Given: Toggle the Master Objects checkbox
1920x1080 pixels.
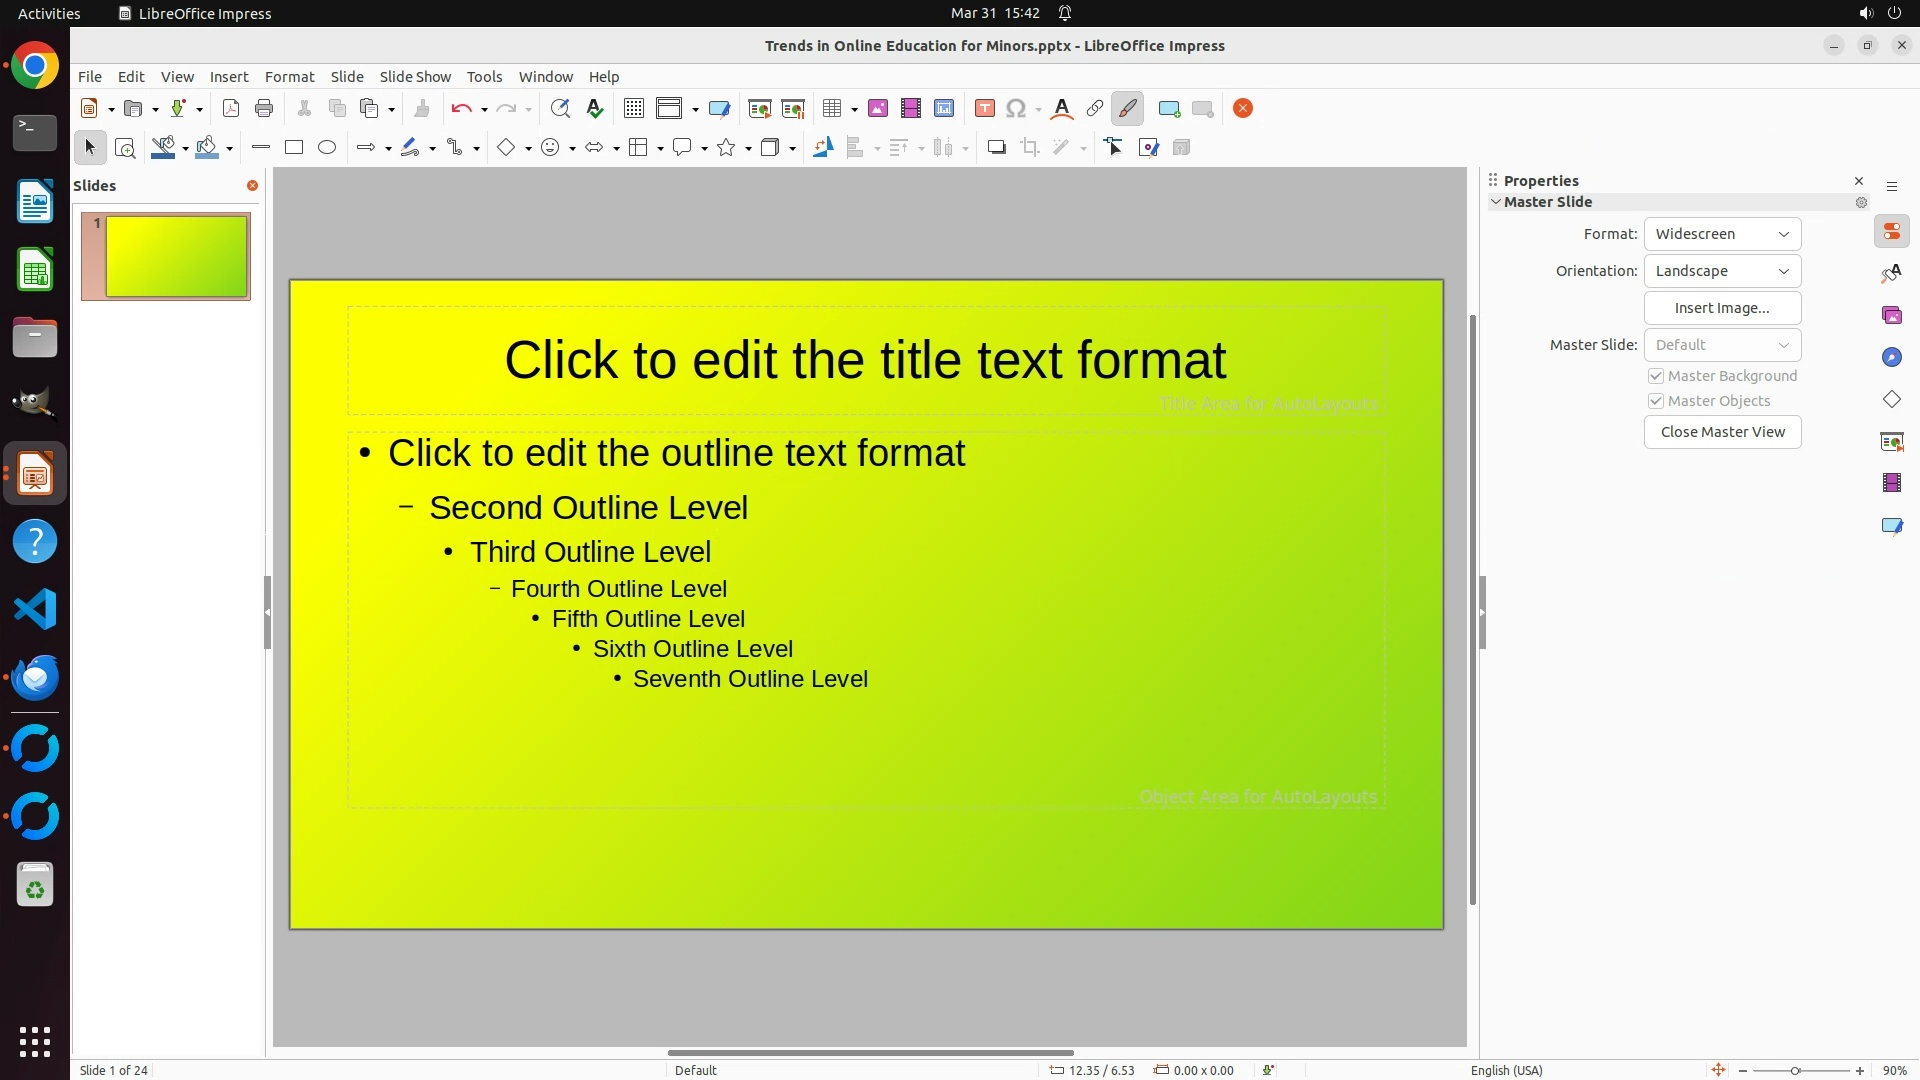Looking at the screenshot, I should pos(1656,401).
